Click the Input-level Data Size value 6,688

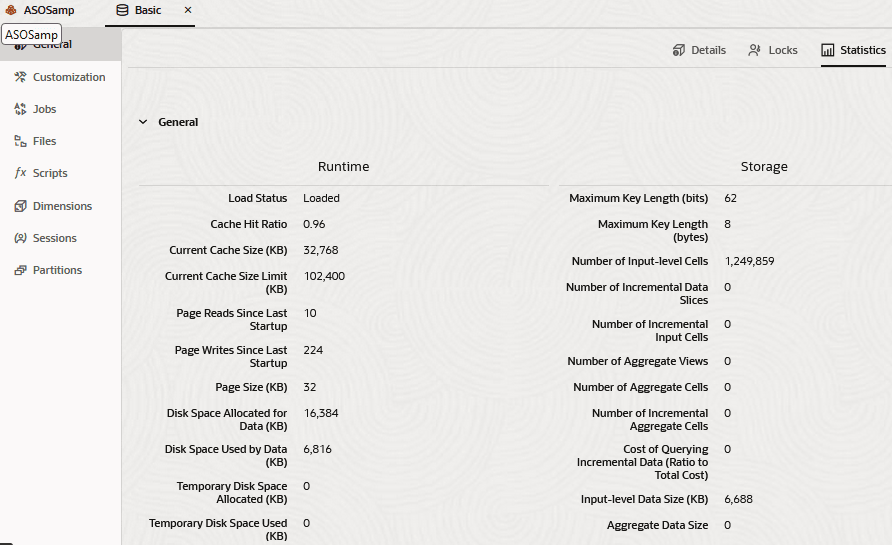(x=738, y=499)
